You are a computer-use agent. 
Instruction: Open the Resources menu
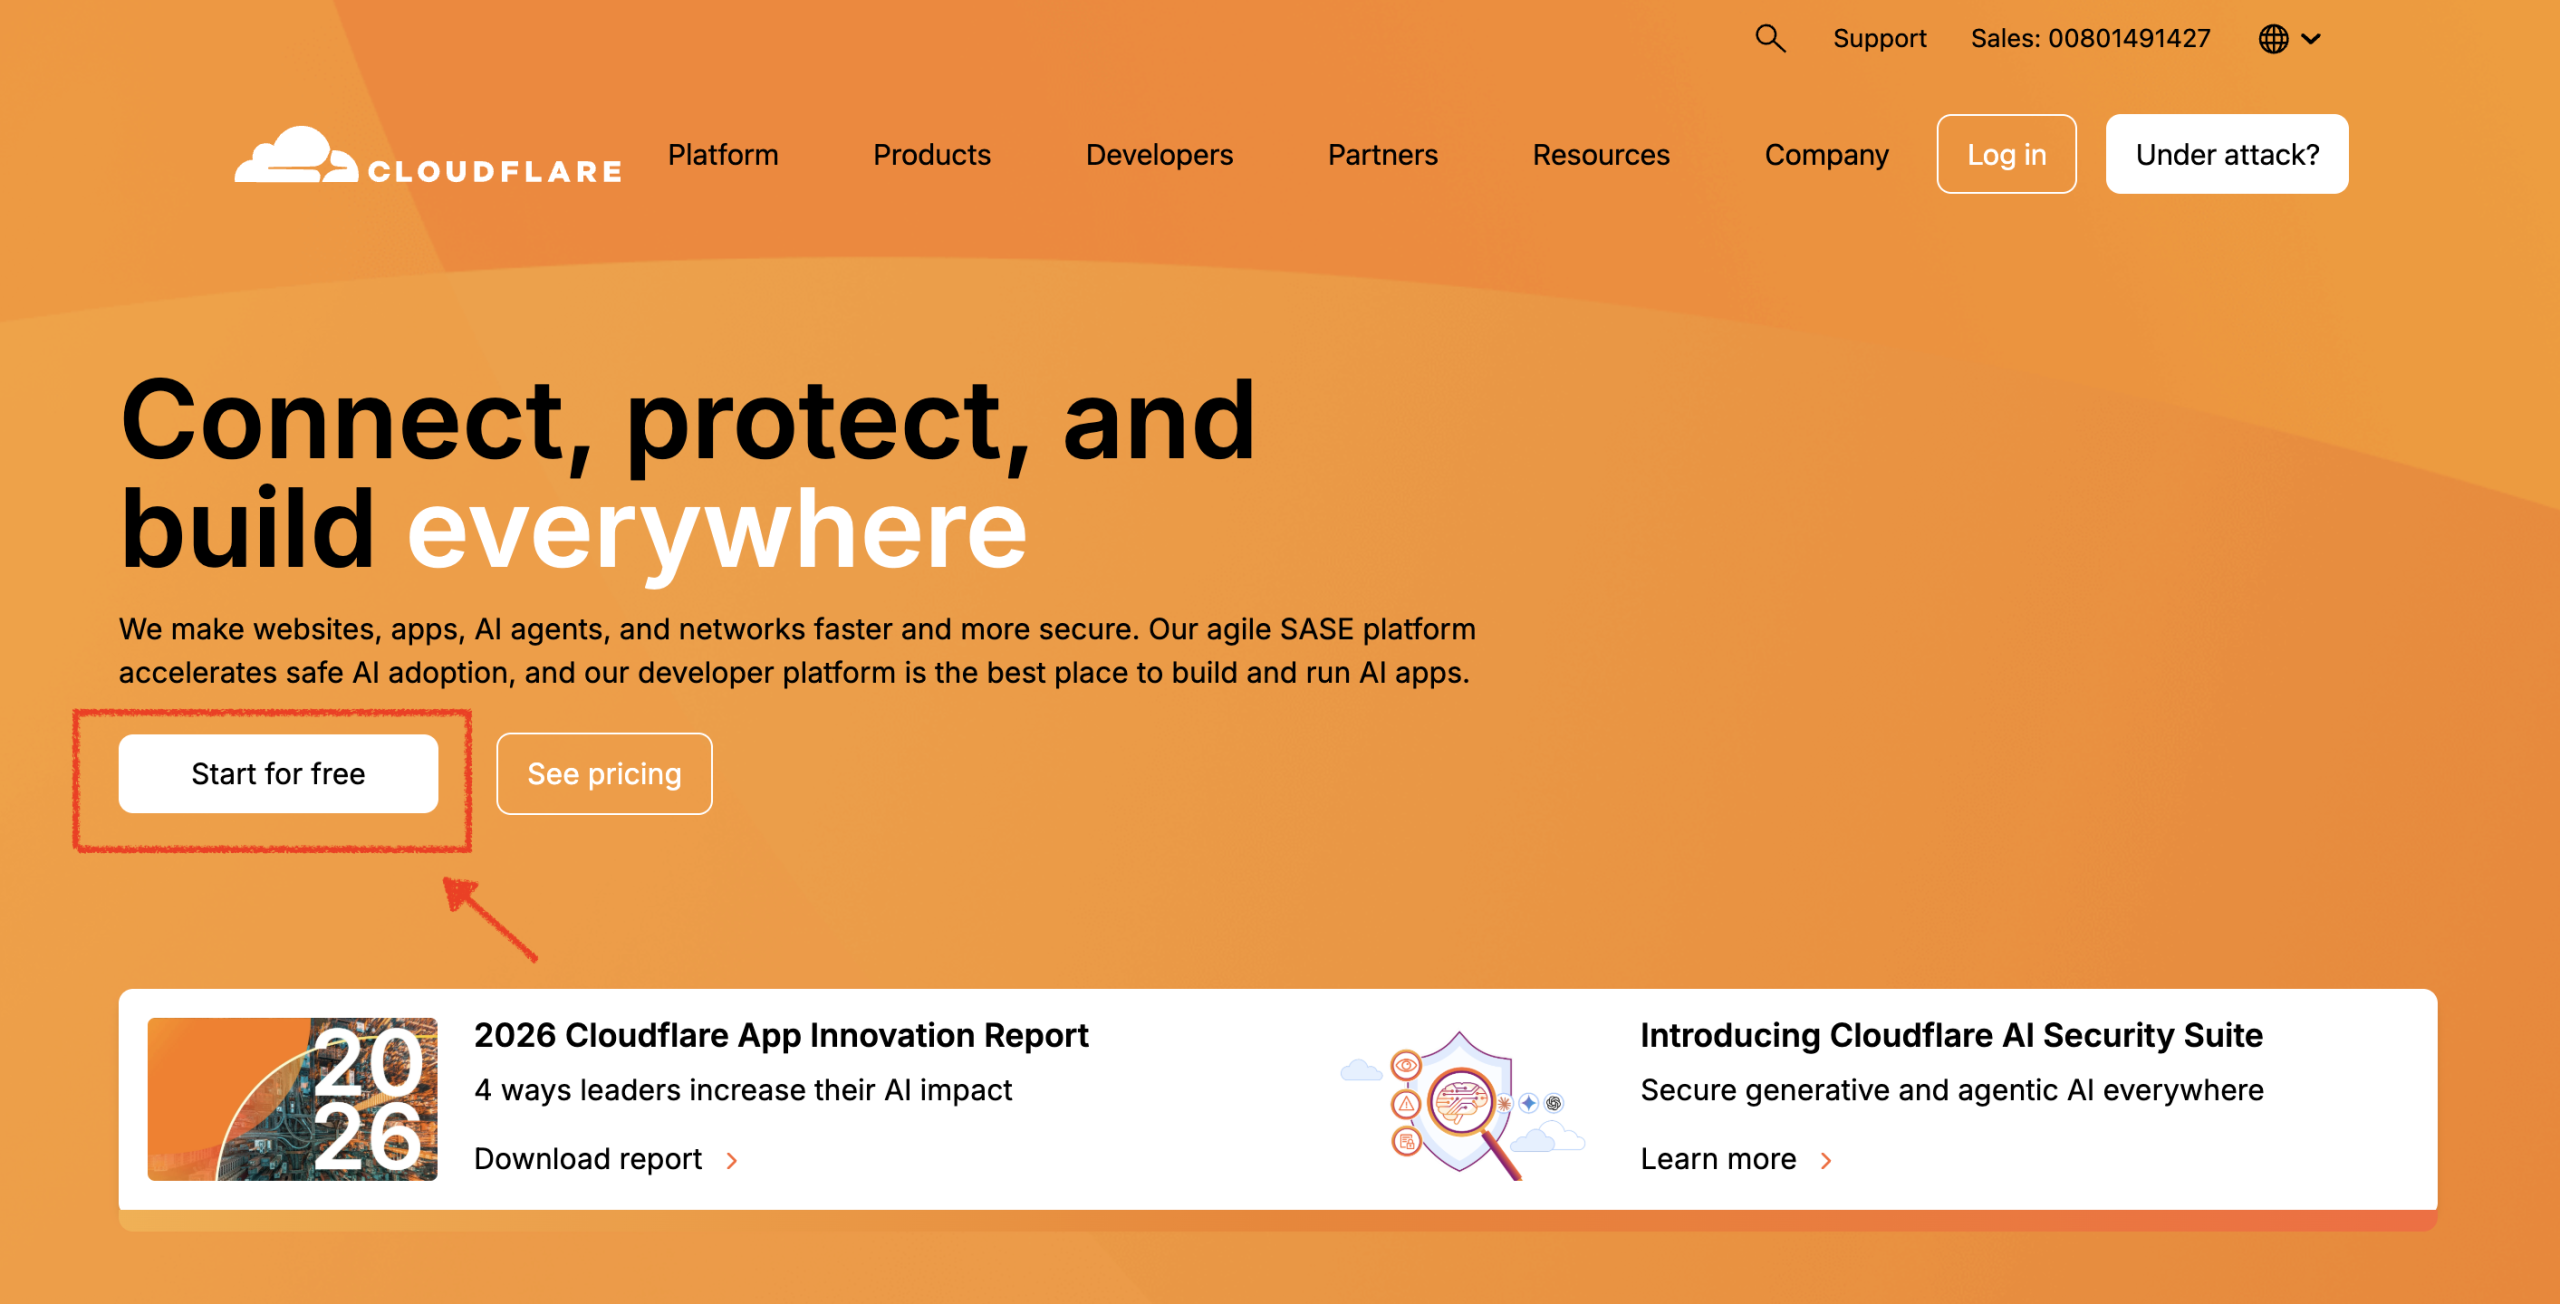coord(1600,155)
